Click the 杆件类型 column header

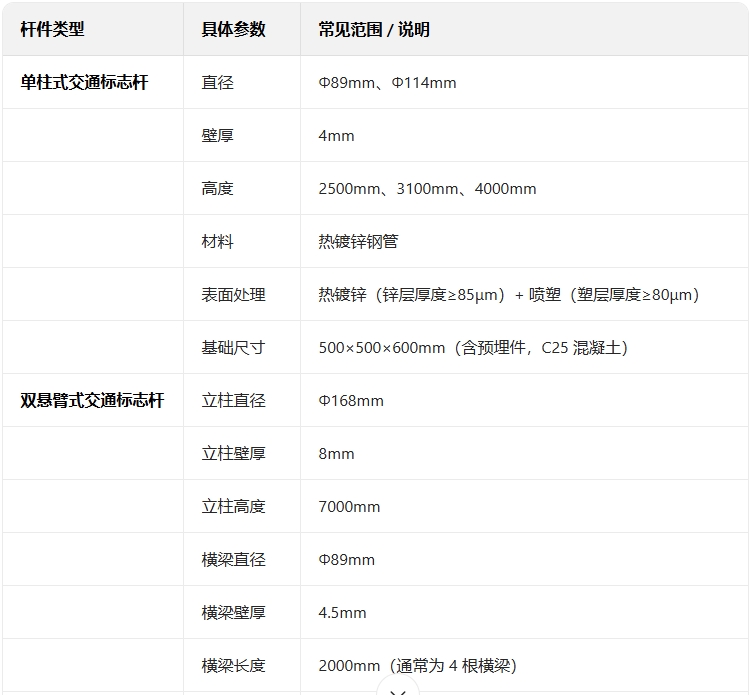pos(53,30)
